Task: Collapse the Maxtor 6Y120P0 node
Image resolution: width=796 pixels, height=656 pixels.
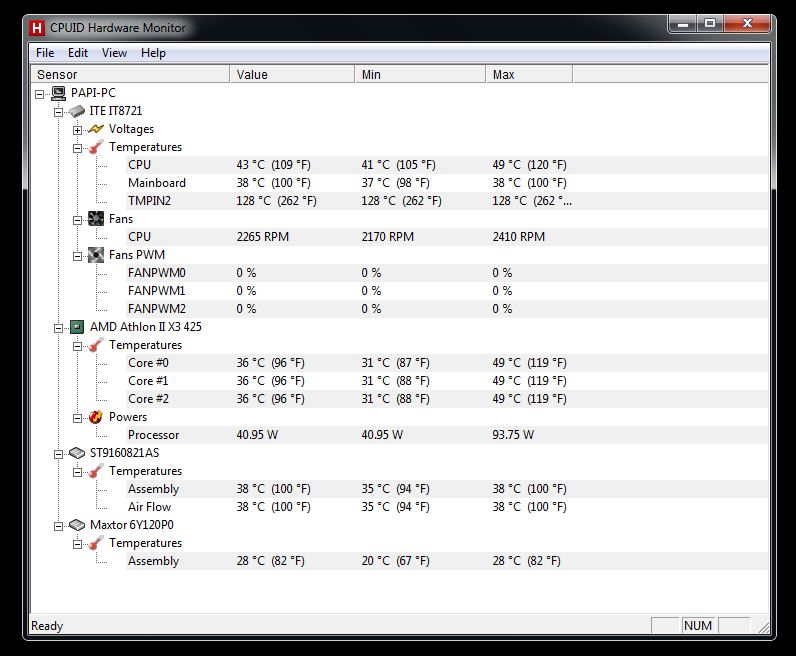Action: click(58, 526)
